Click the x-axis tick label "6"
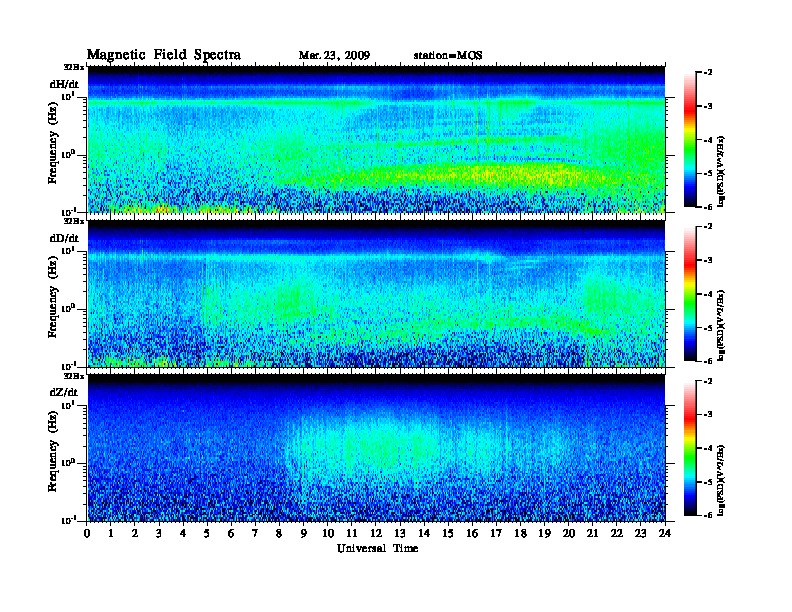Viewport: 792px width, 612px height. [231, 534]
